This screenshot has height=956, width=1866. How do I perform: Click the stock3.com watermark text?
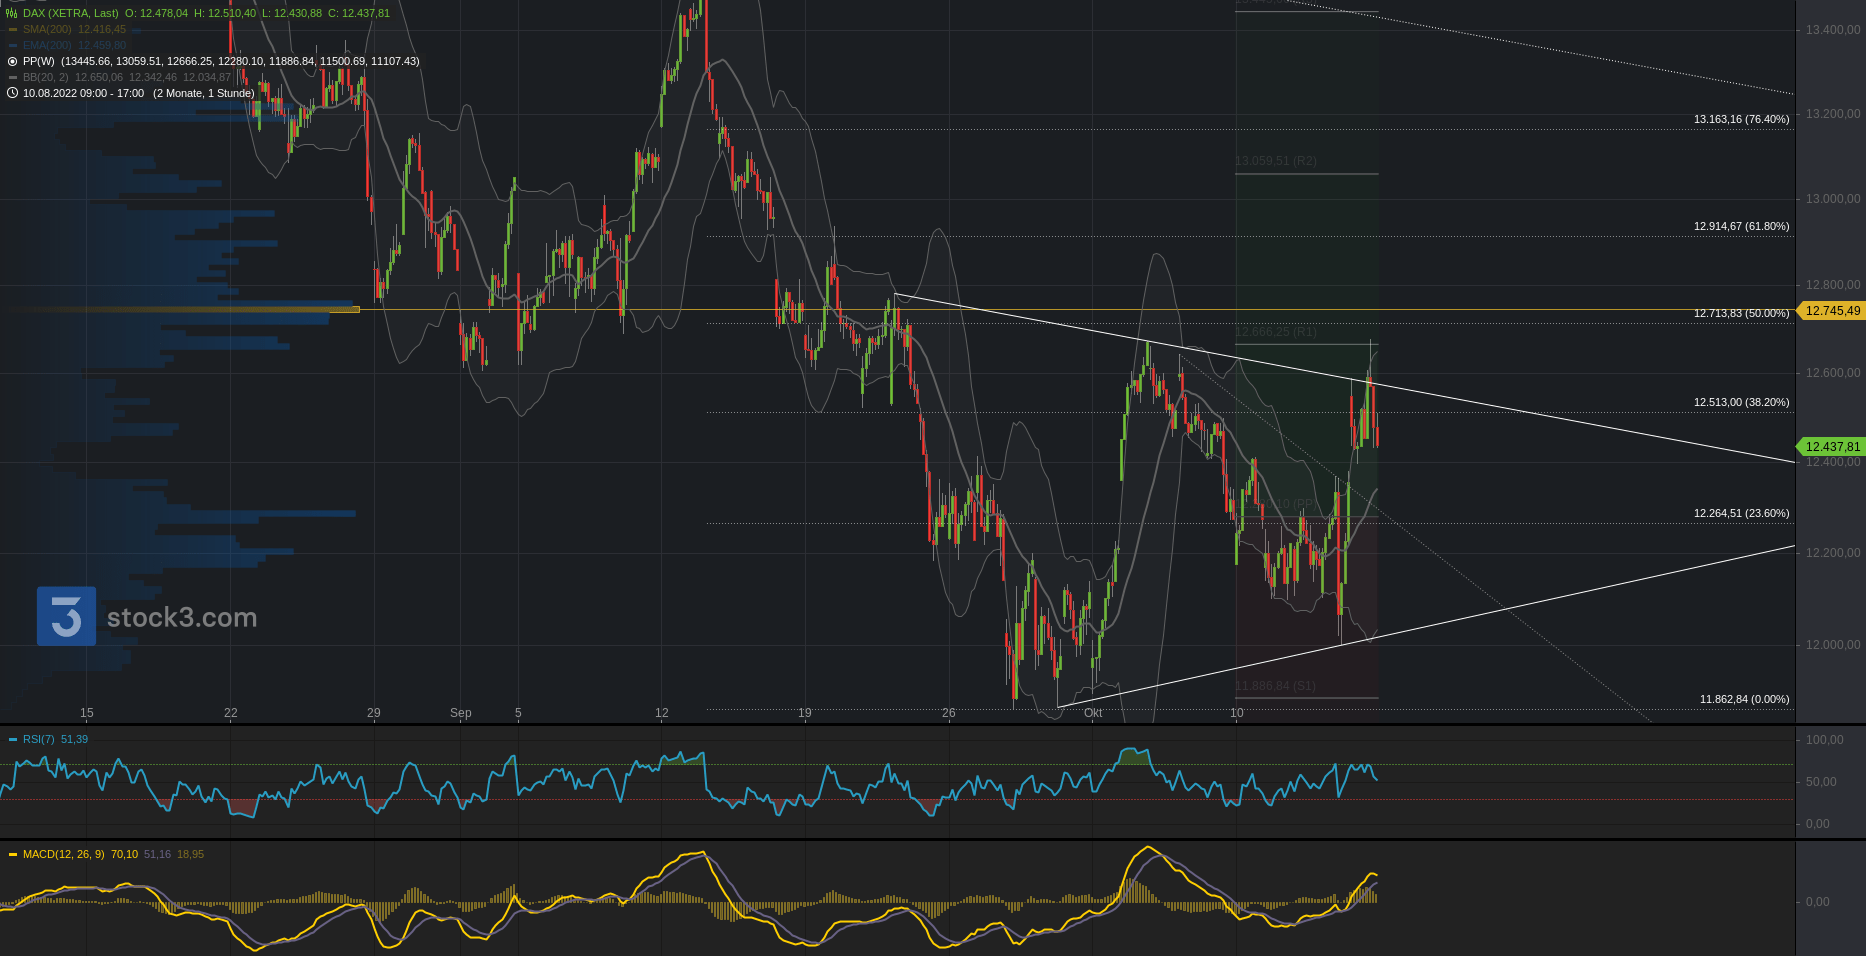point(182,618)
